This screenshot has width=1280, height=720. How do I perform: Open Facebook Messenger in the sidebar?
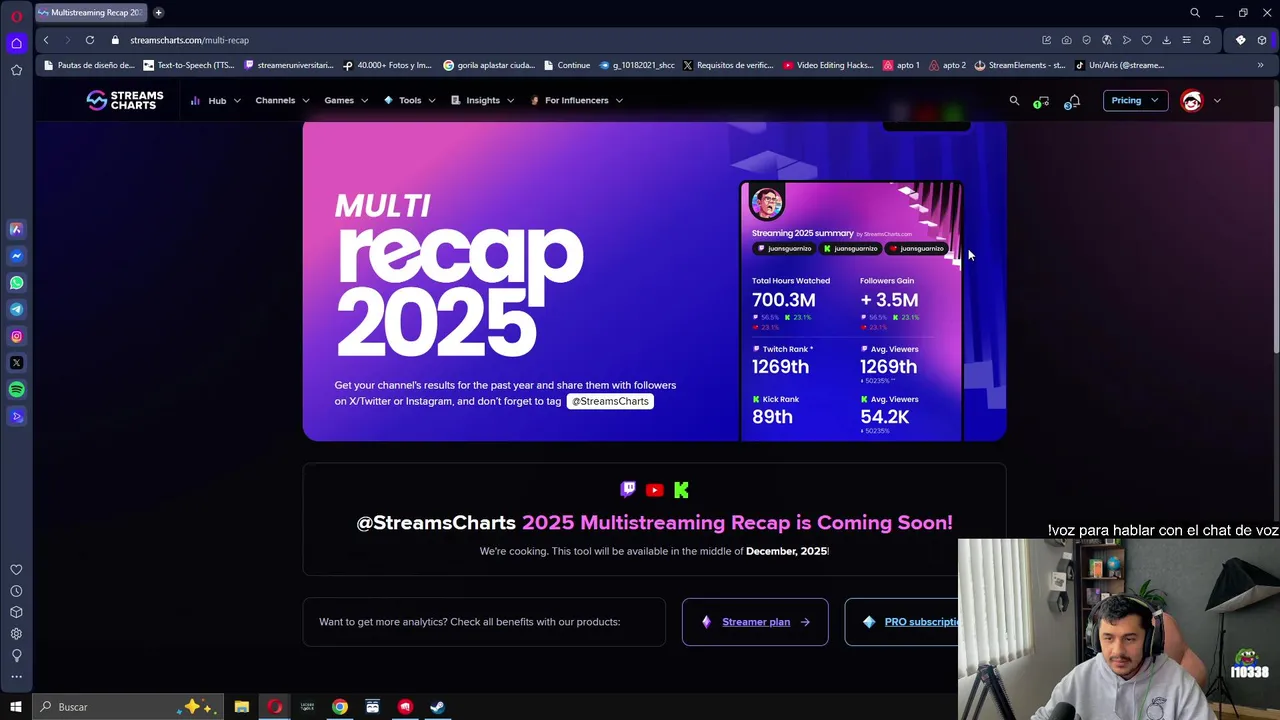click(x=16, y=256)
